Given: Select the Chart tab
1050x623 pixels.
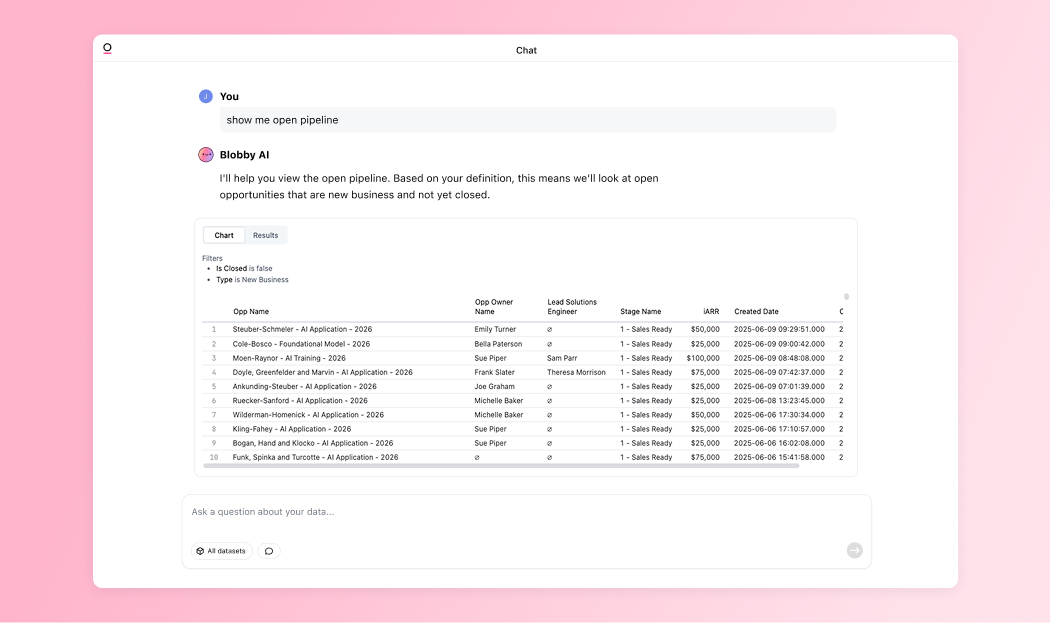Looking at the screenshot, I should pos(224,236).
